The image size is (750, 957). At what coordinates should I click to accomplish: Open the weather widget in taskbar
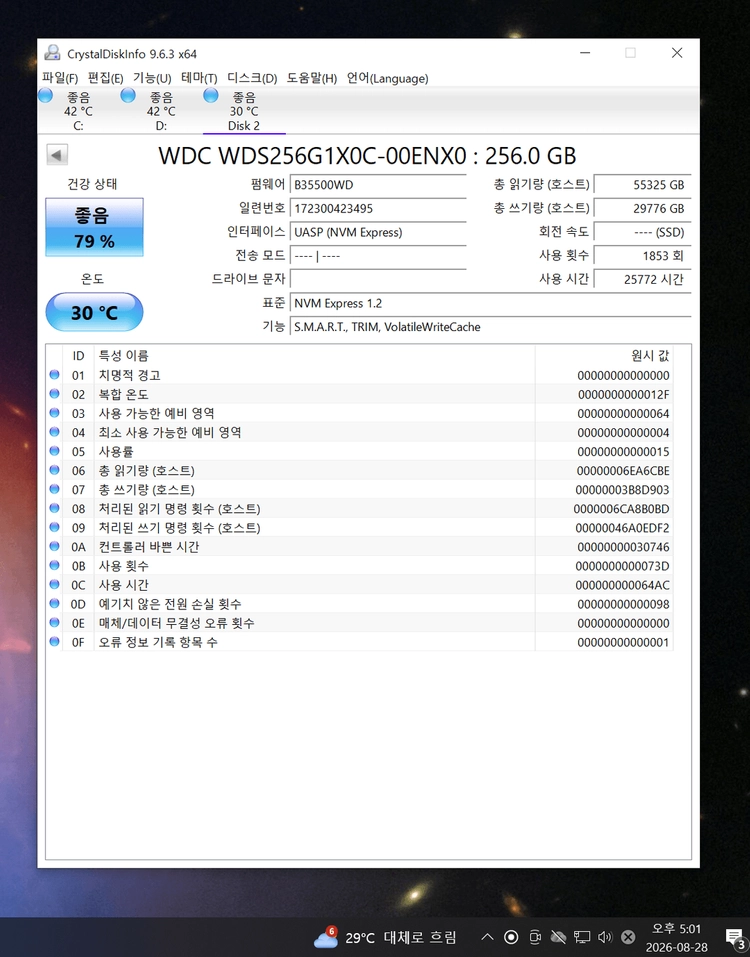tap(384, 937)
